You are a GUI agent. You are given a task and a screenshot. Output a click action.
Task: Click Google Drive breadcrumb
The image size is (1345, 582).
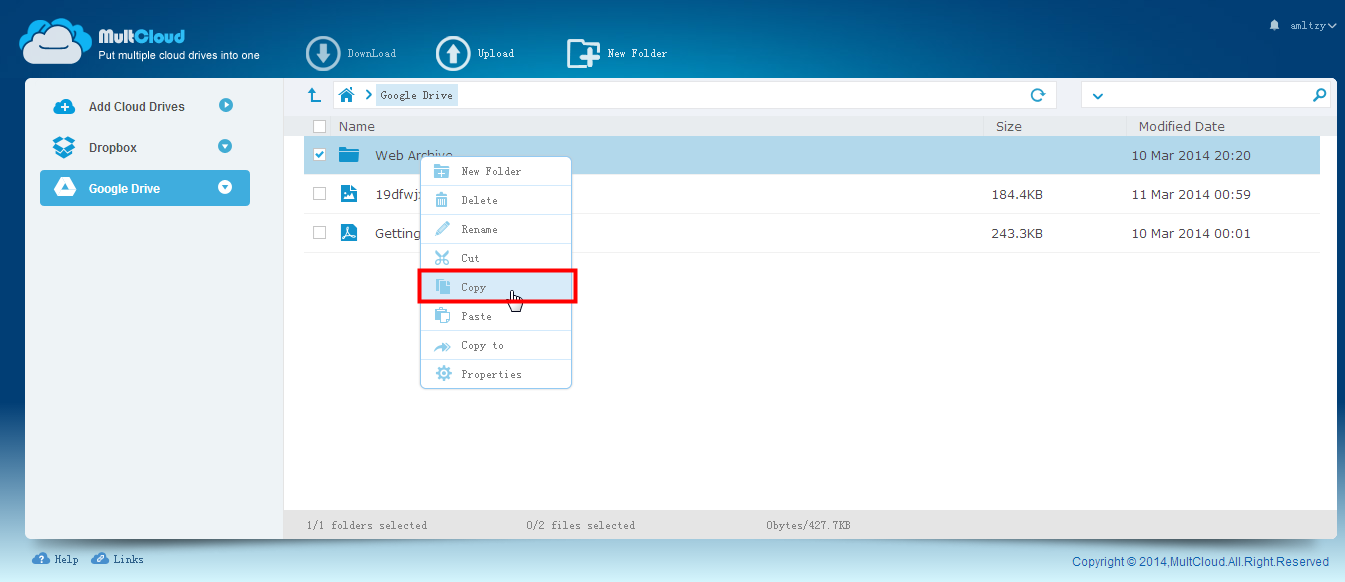coord(417,96)
